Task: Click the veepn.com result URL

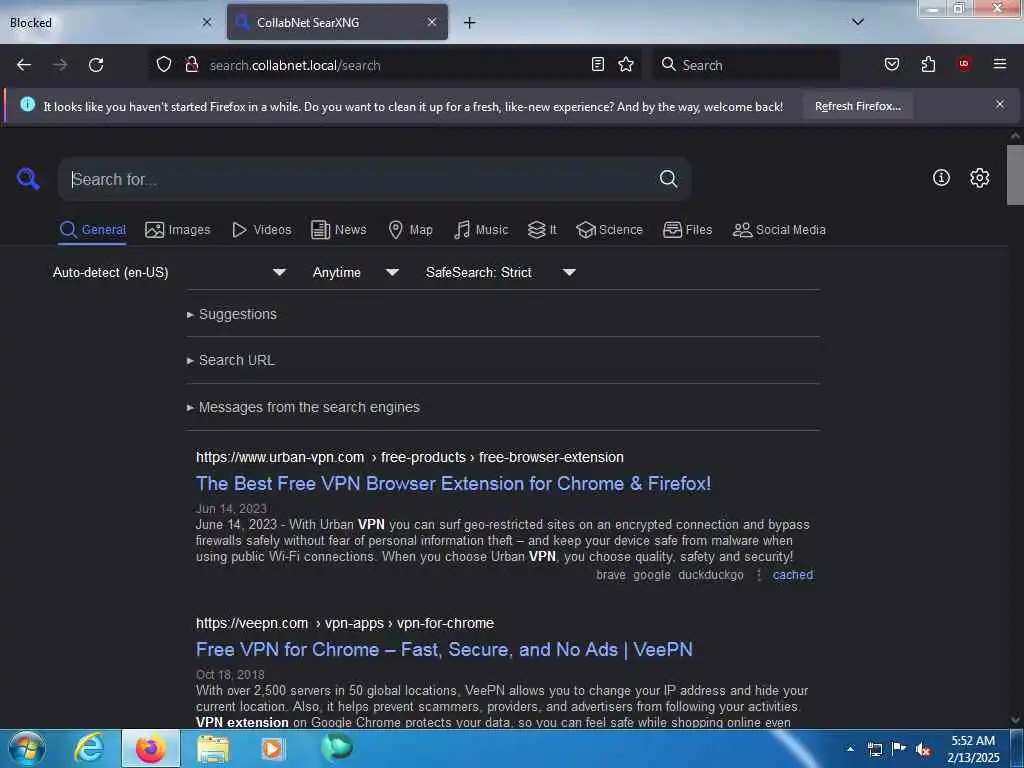Action: pyautogui.click(x=345, y=623)
